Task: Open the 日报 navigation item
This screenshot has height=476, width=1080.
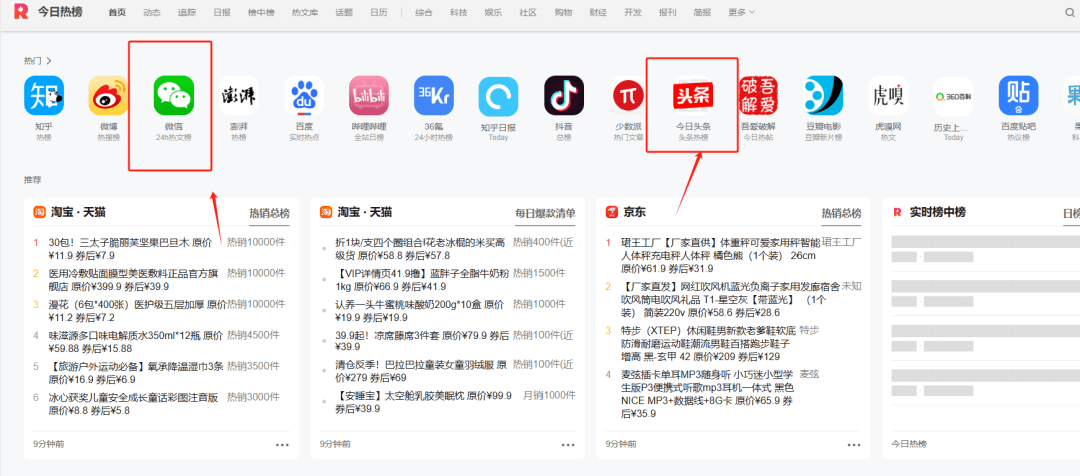Action: [x=222, y=12]
